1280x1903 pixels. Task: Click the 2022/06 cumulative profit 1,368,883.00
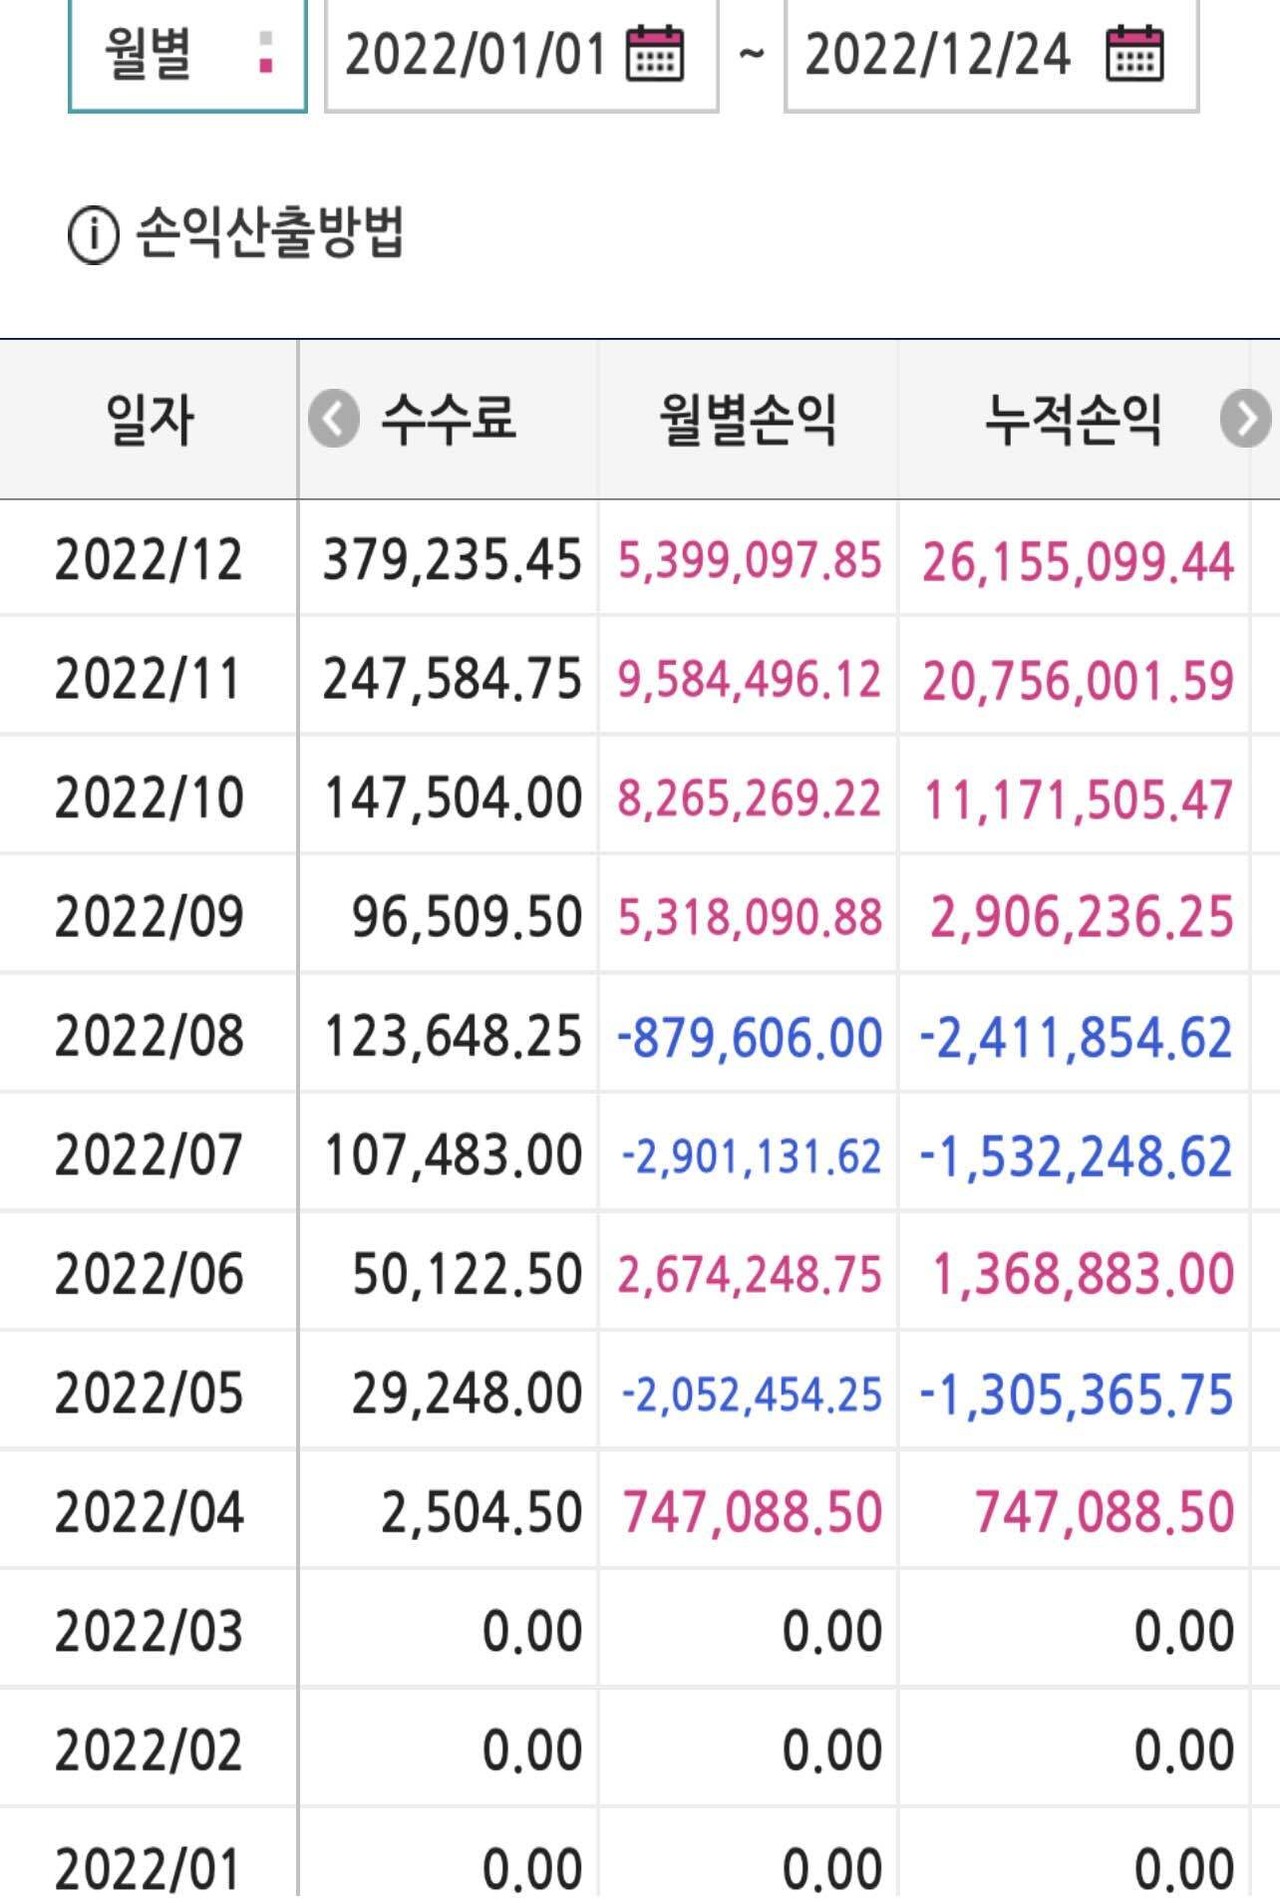tap(1082, 1274)
